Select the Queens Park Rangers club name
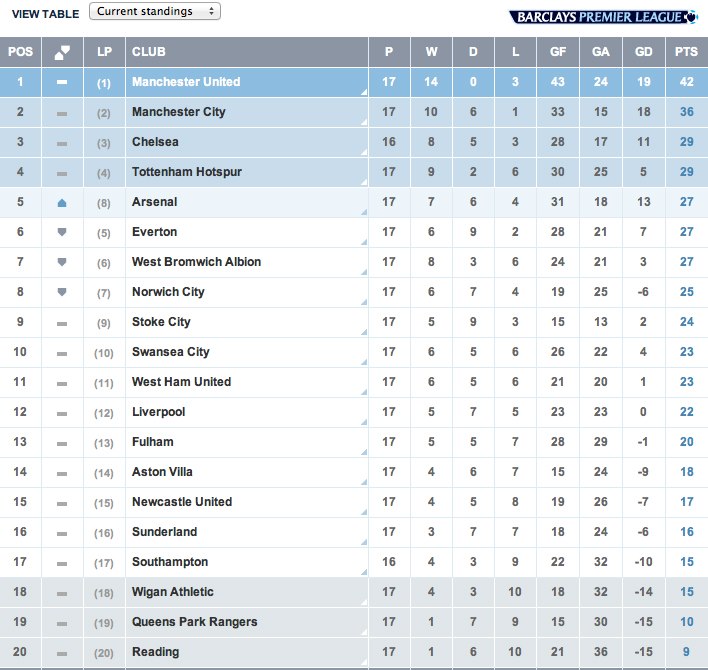The image size is (708, 670). (x=194, y=622)
